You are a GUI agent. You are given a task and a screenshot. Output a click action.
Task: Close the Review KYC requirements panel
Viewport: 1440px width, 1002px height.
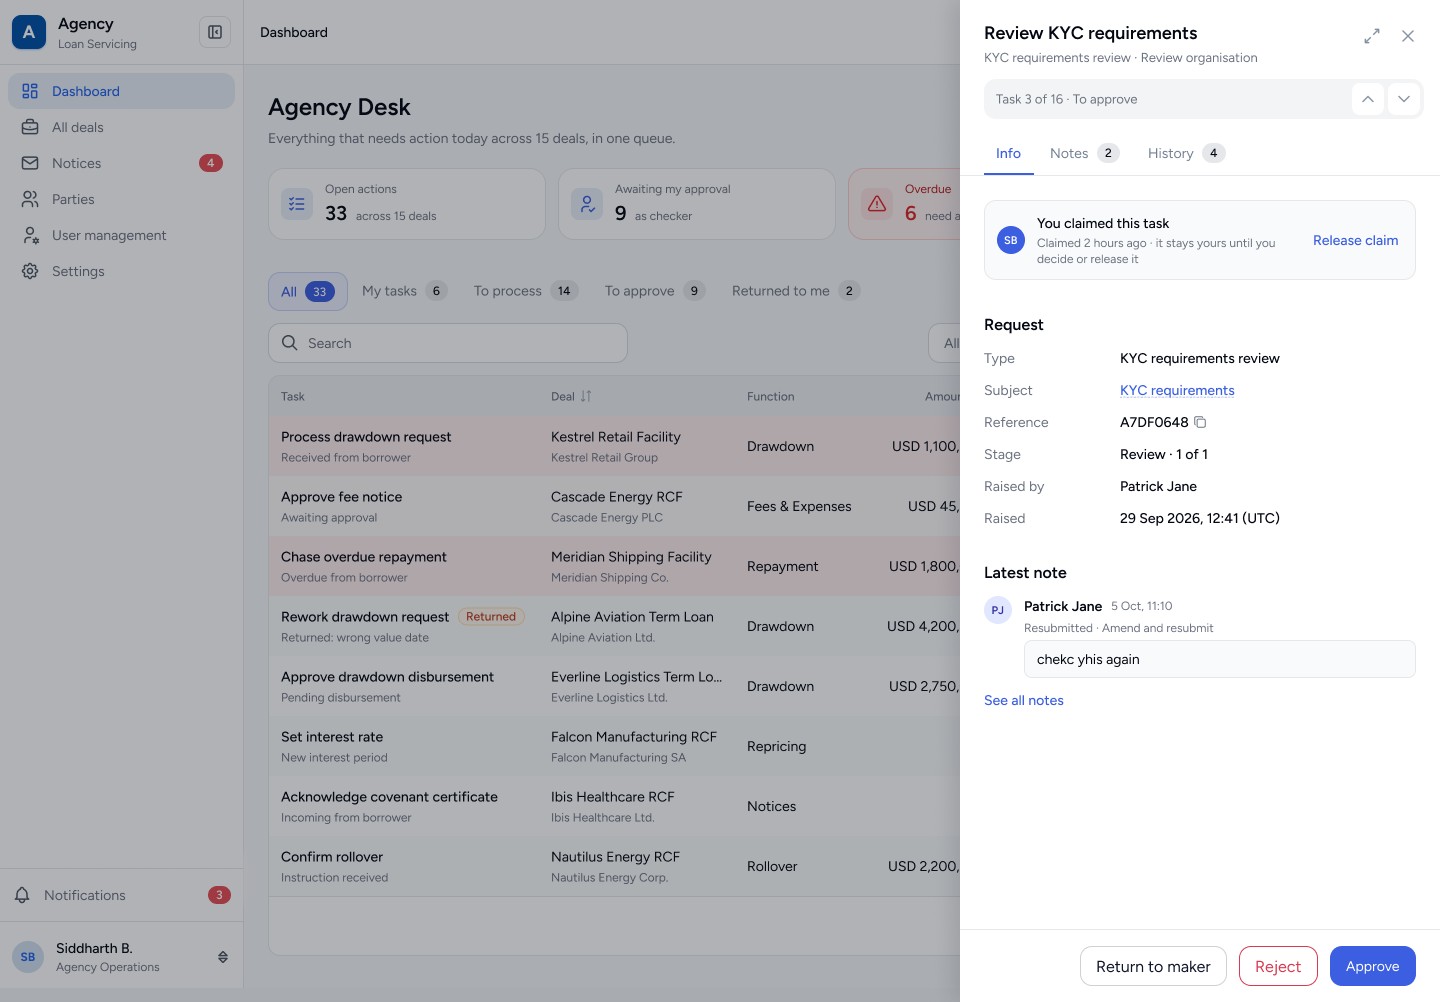click(x=1408, y=36)
